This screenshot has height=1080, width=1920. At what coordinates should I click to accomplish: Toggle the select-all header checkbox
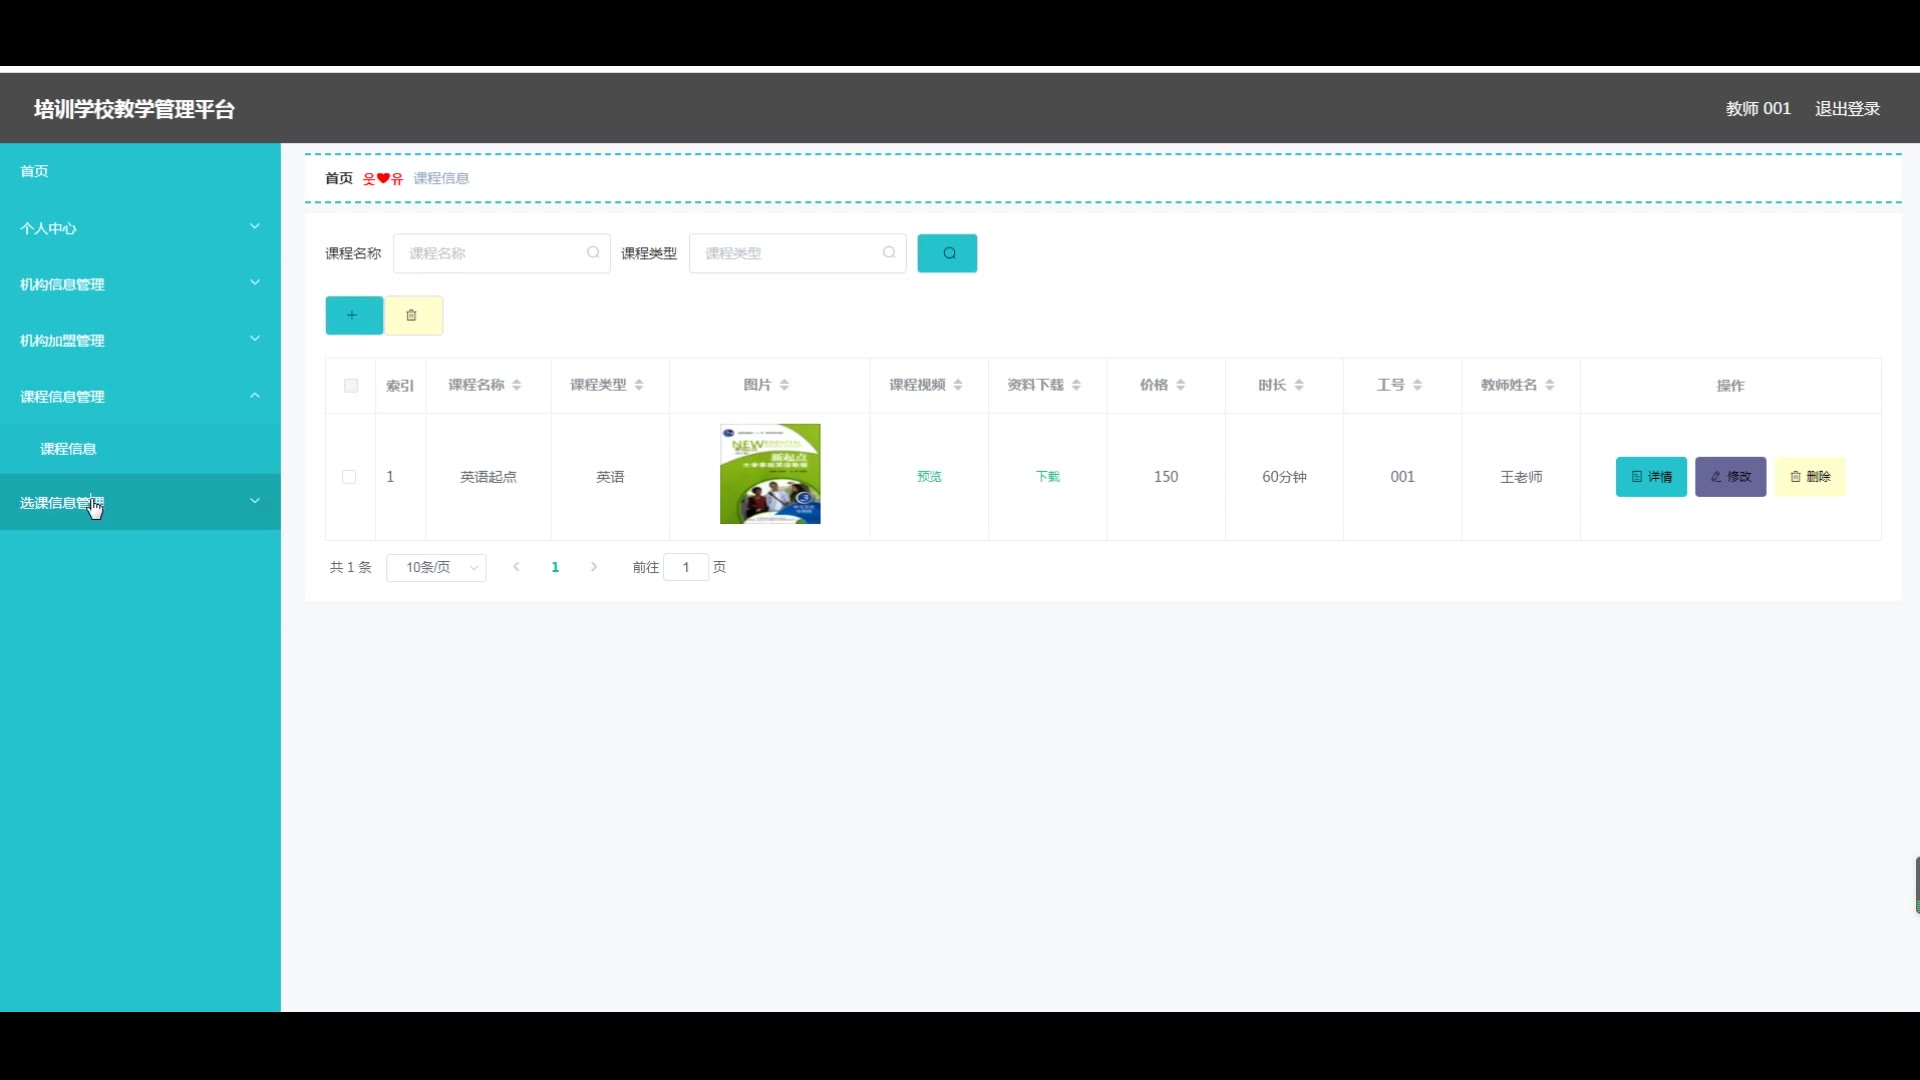(351, 386)
